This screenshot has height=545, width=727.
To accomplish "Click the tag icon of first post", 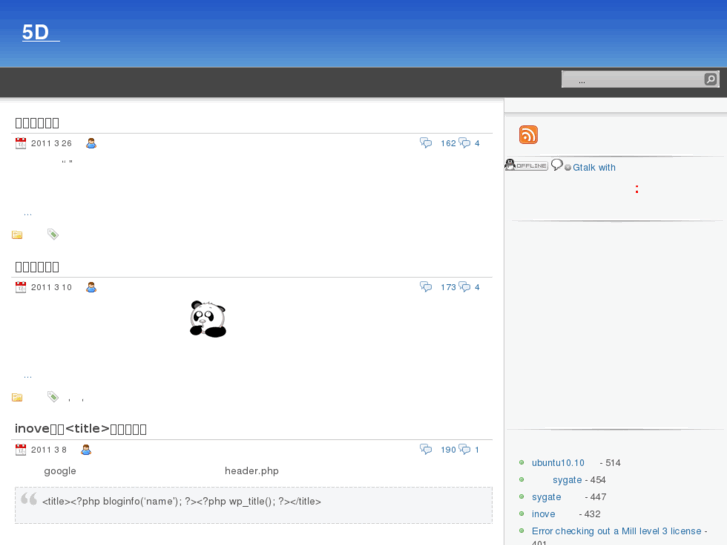I will pos(53,234).
